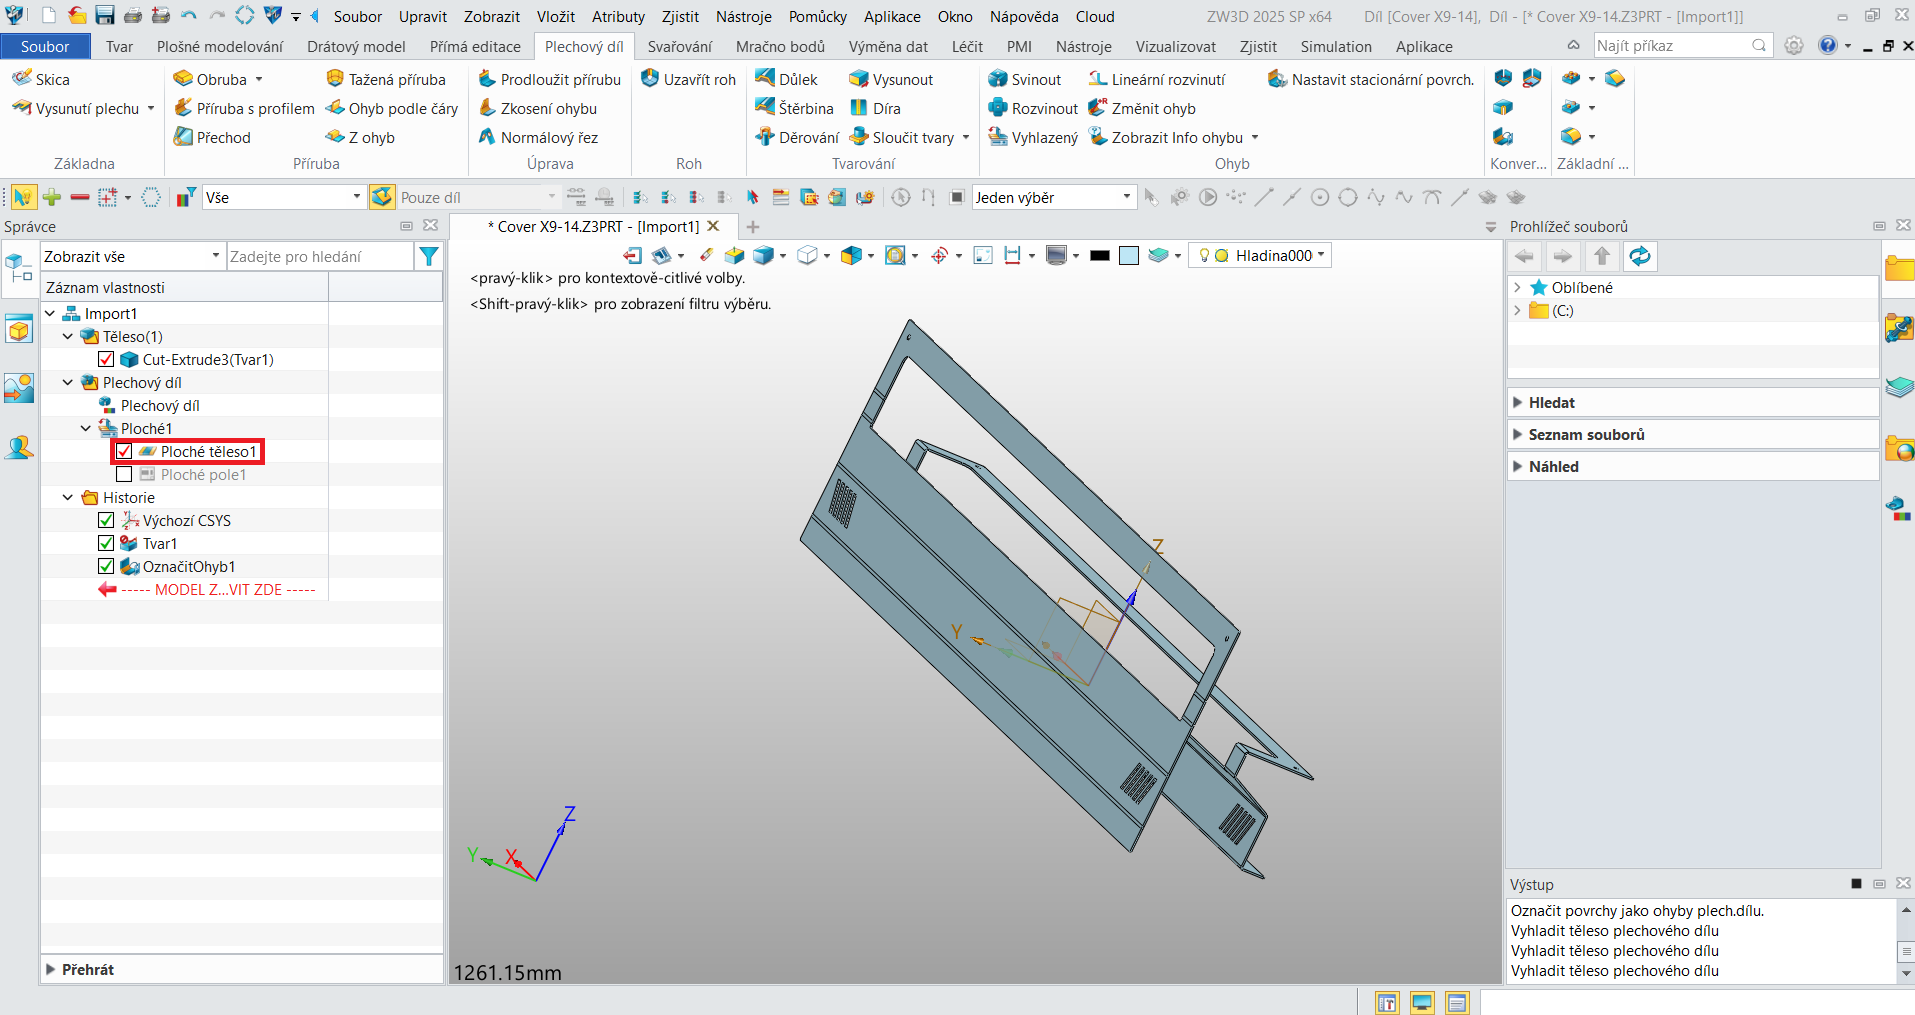Run the Svinout fold command

tap(1024, 79)
